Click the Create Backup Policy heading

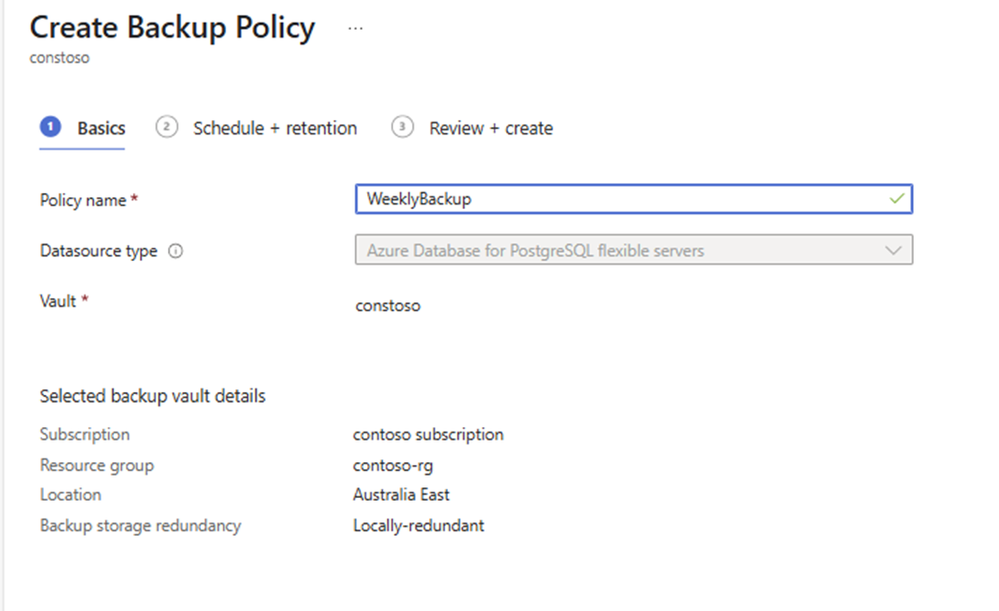click(x=173, y=28)
